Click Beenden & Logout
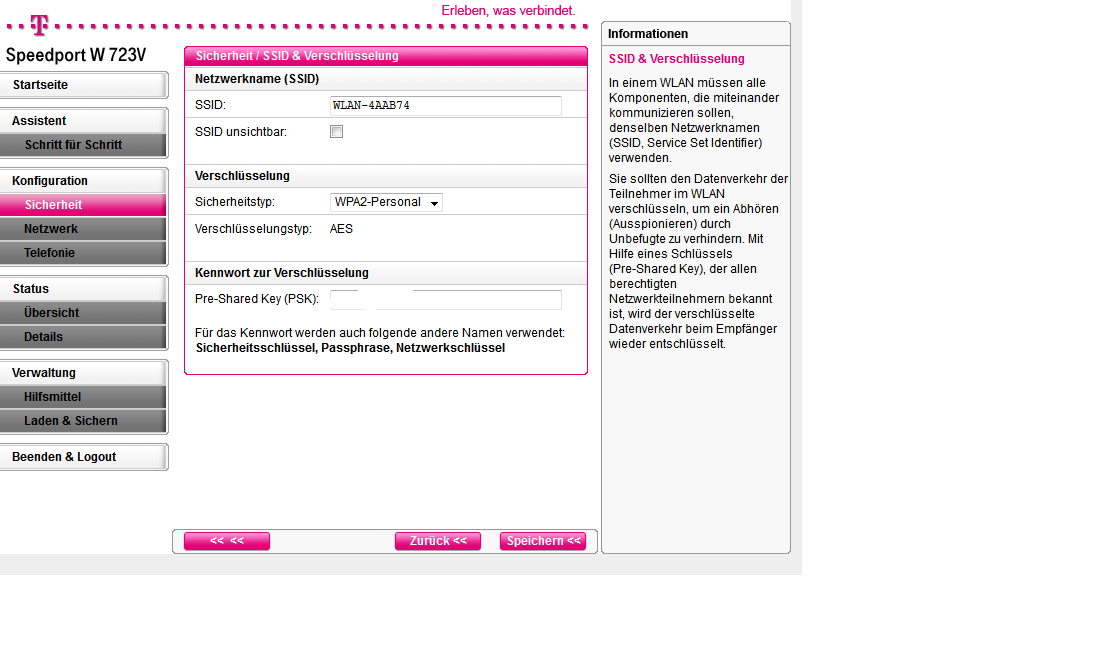This screenshot has width=1118, height=662. coord(83,457)
